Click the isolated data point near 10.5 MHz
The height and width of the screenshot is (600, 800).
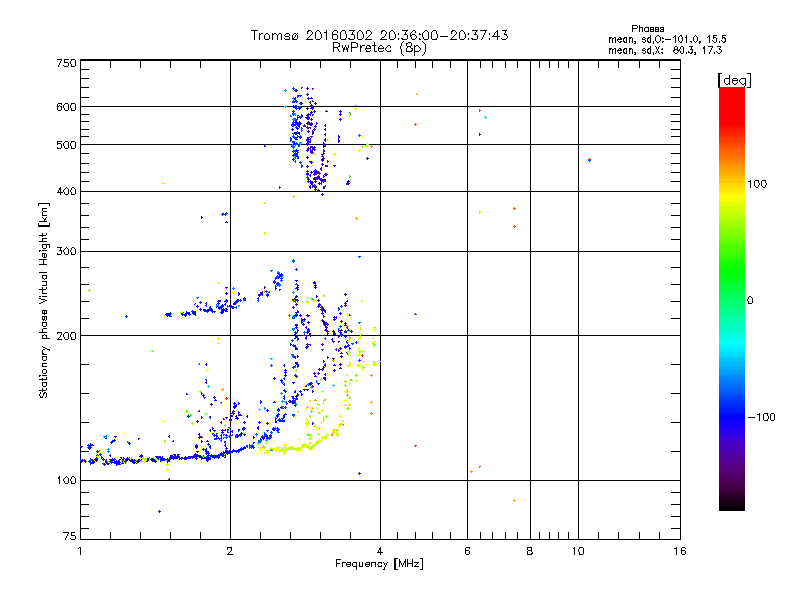point(590,160)
